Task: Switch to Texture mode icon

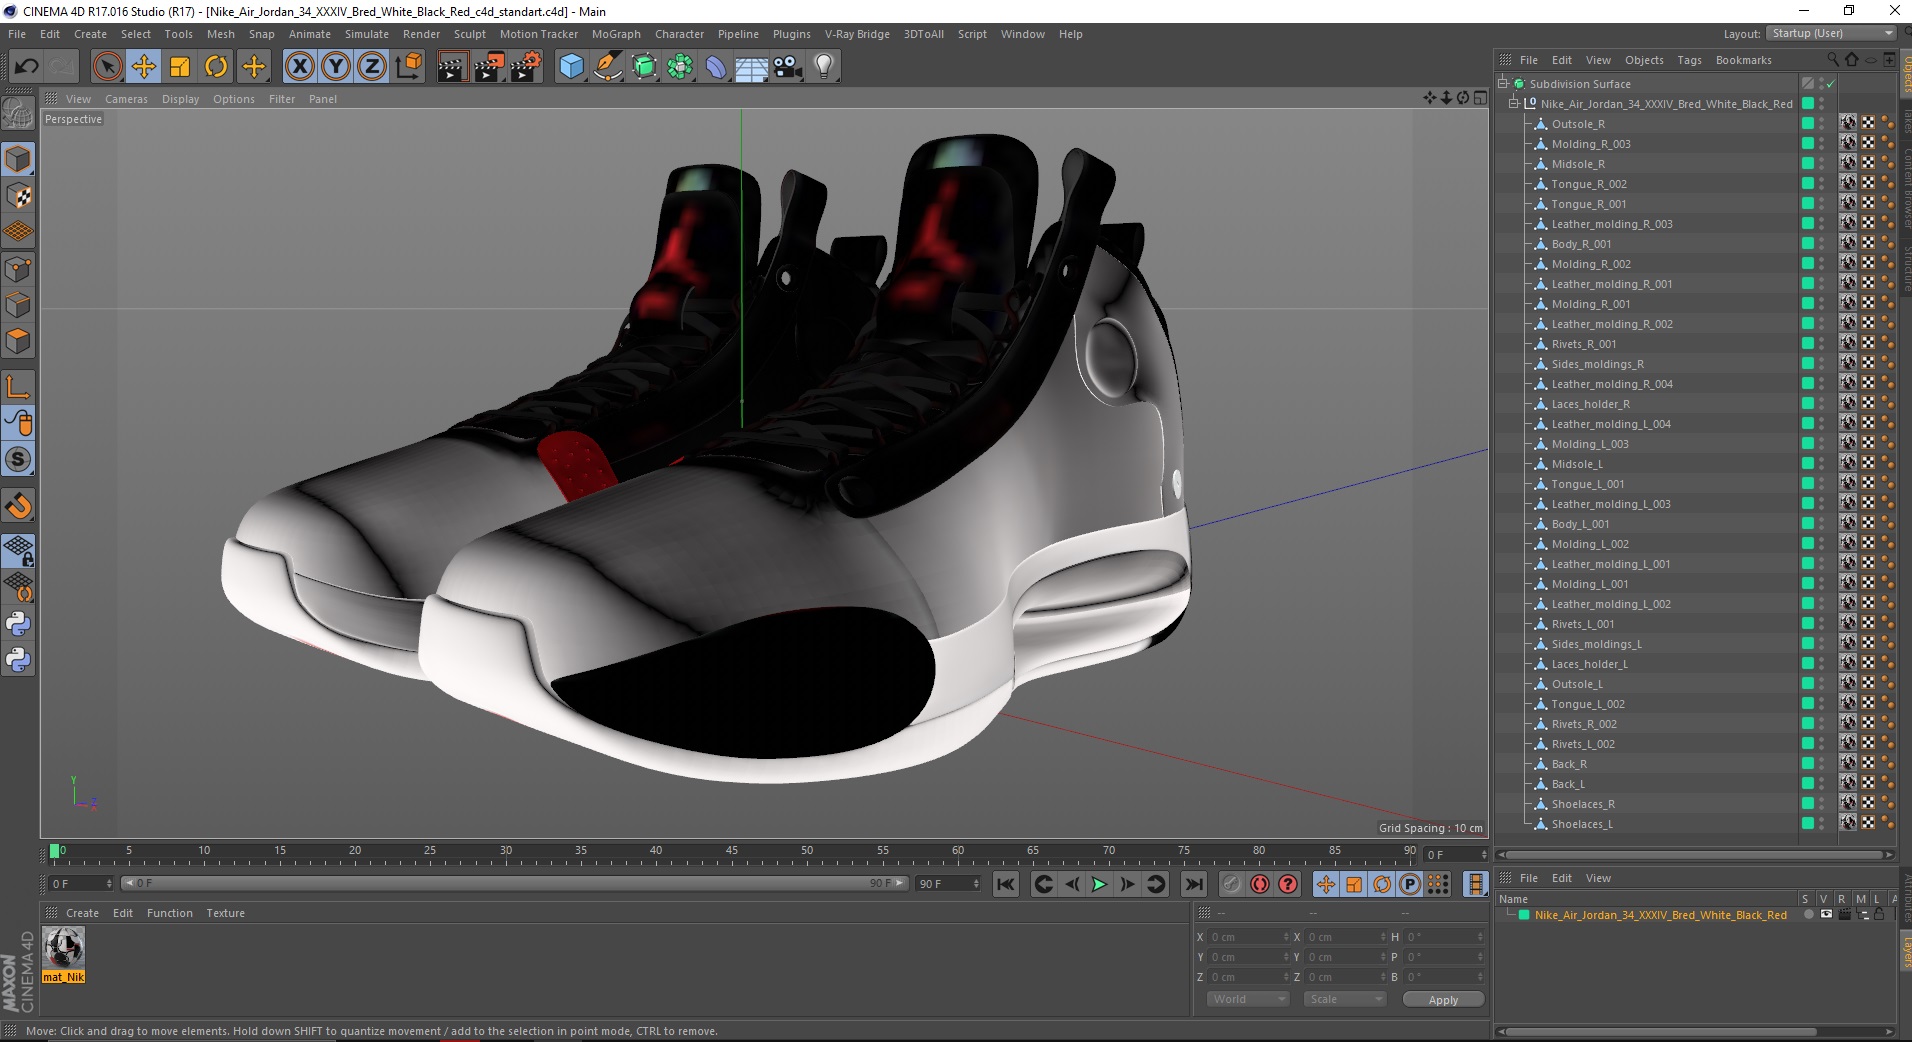Action: point(18,196)
